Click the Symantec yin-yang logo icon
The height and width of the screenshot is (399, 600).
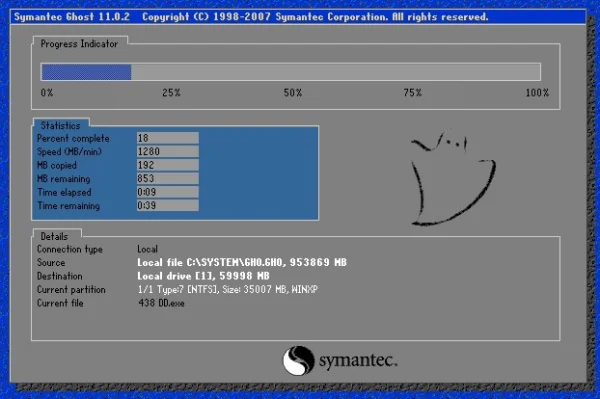pos(298,360)
